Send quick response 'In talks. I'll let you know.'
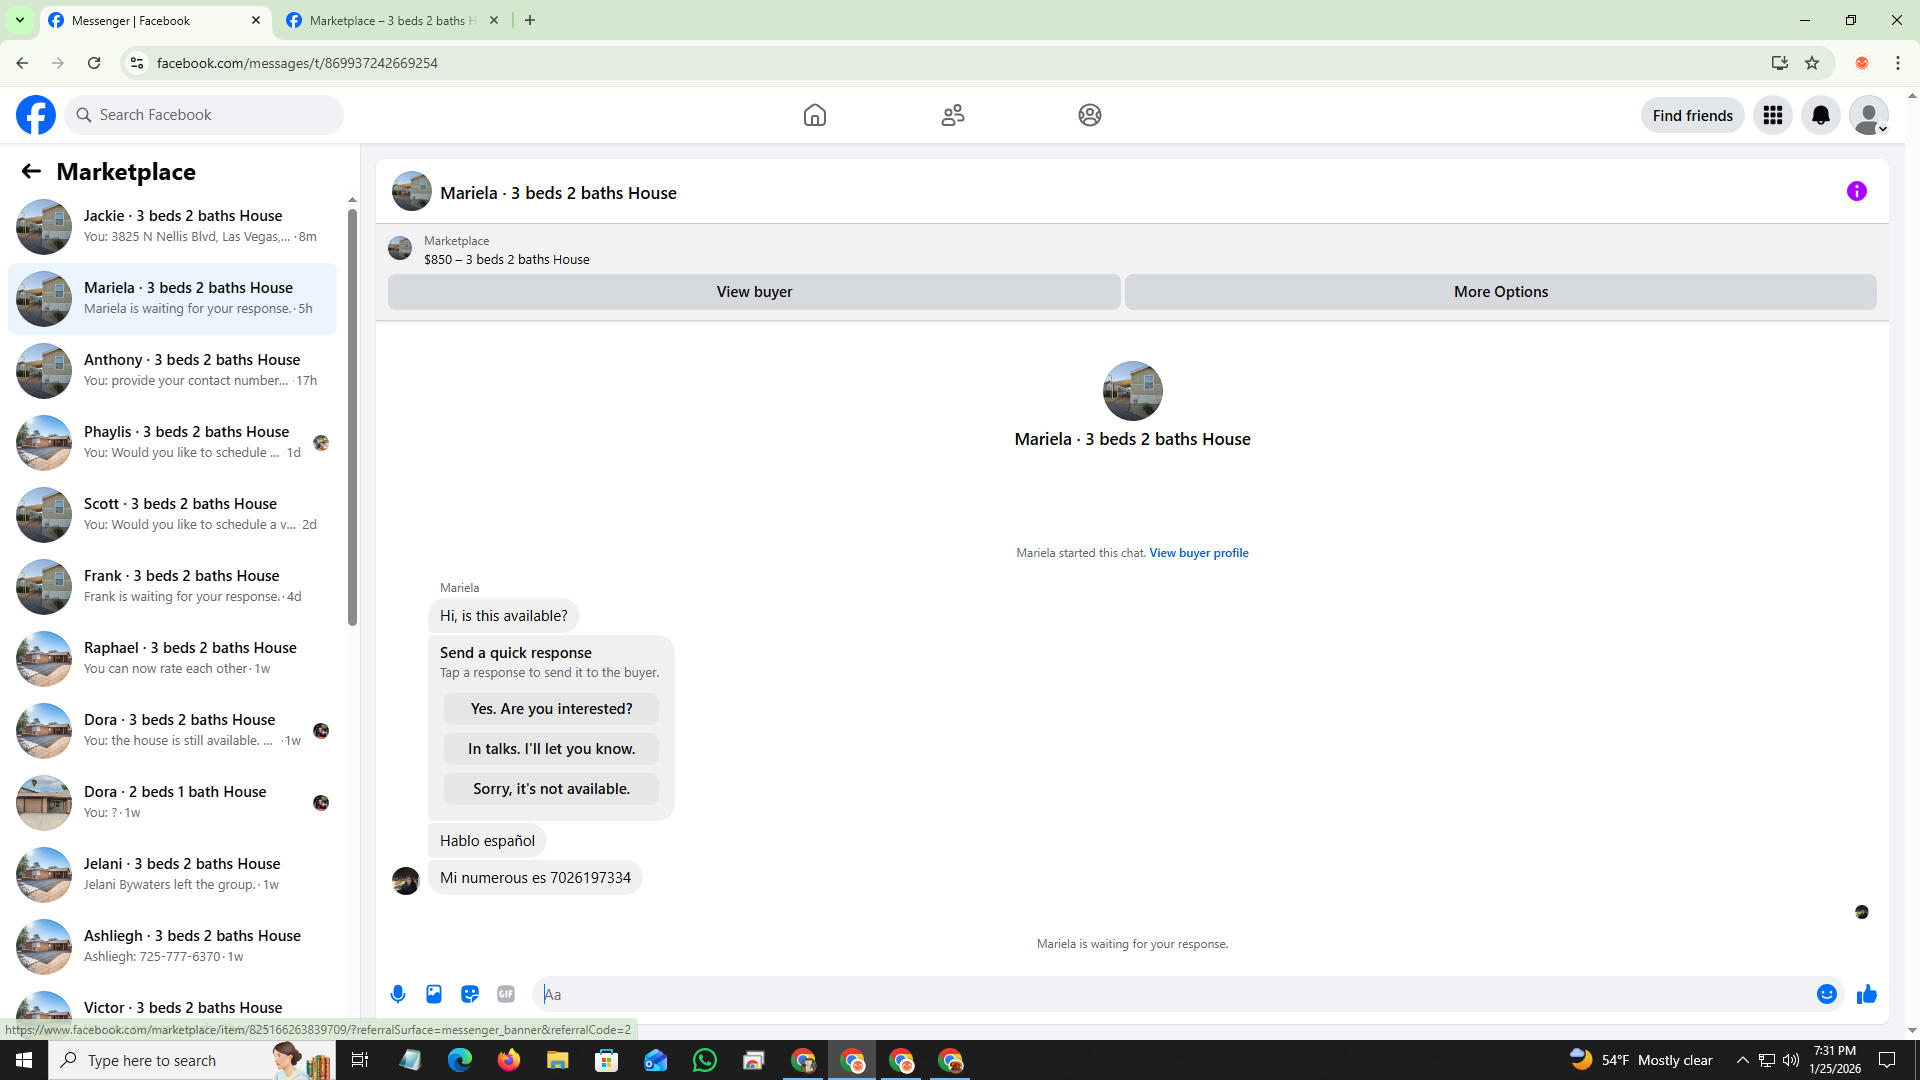This screenshot has height=1080, width=1920. click(551, 749)
